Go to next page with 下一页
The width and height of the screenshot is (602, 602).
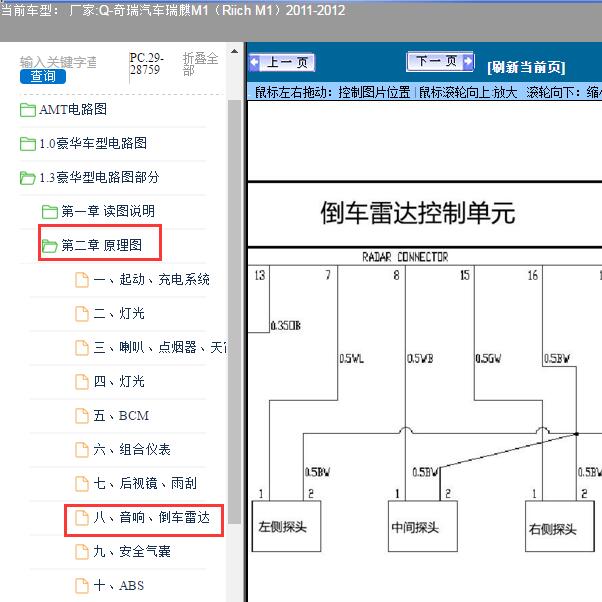440,61
